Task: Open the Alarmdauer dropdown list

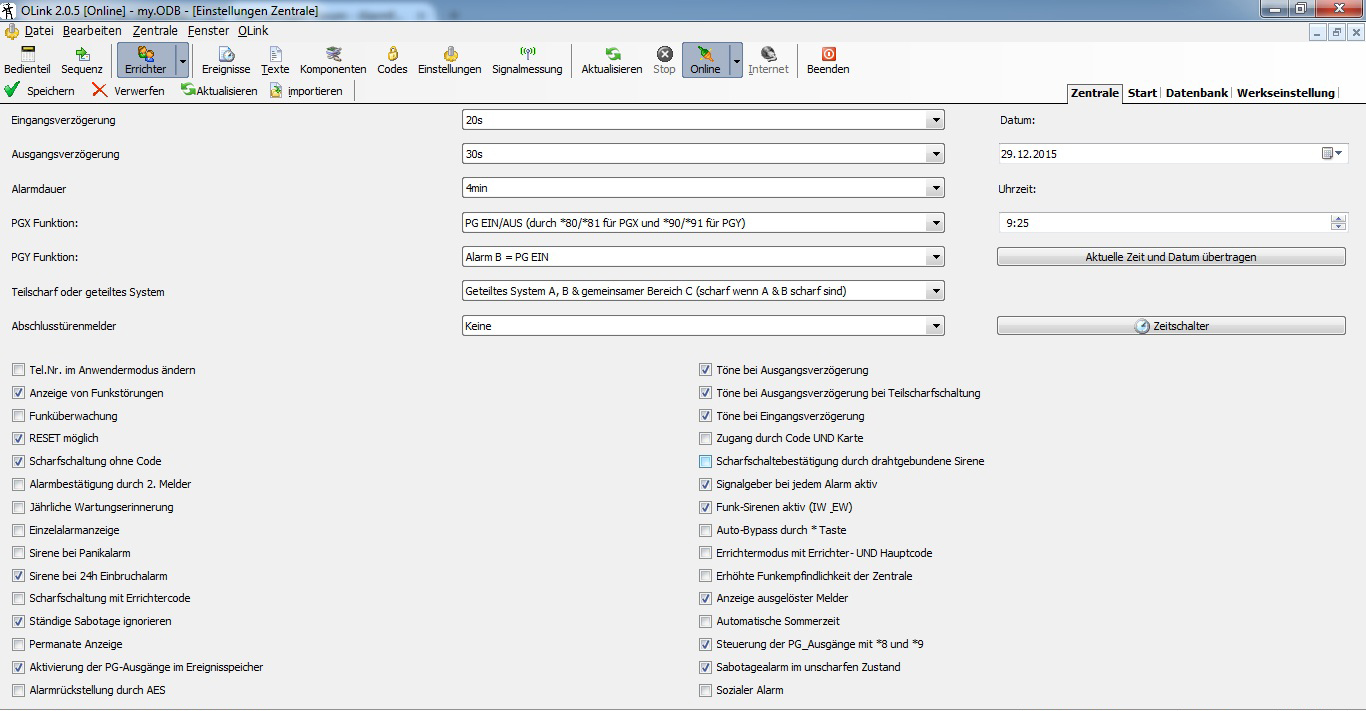Action: coord(935,188)
